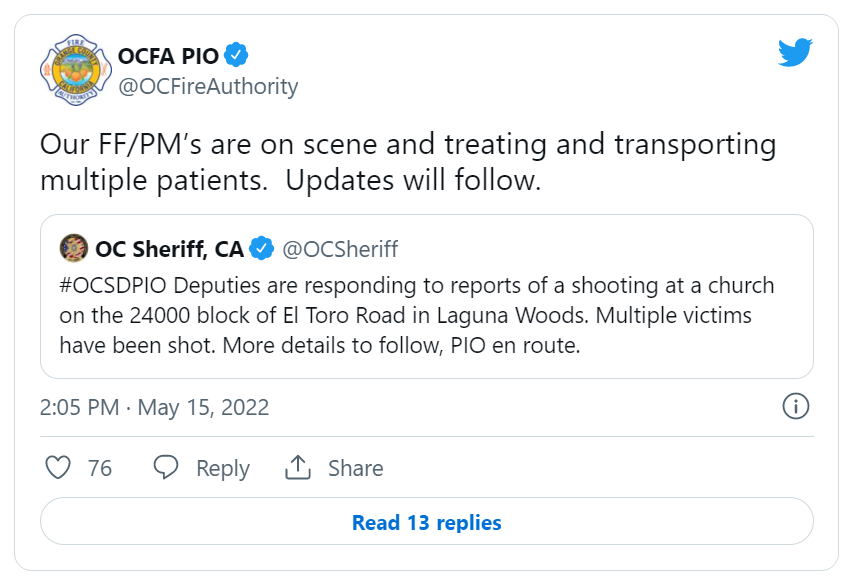Image resolution: width=863 pixels, height=583 pixels.
Task: Click the #OCSDPIO hashtag
Action: tap(113, 286)
